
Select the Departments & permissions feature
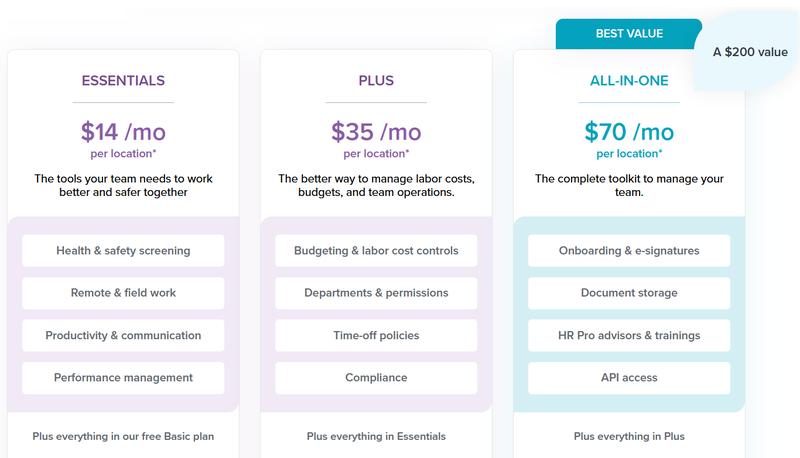point(376,293)
